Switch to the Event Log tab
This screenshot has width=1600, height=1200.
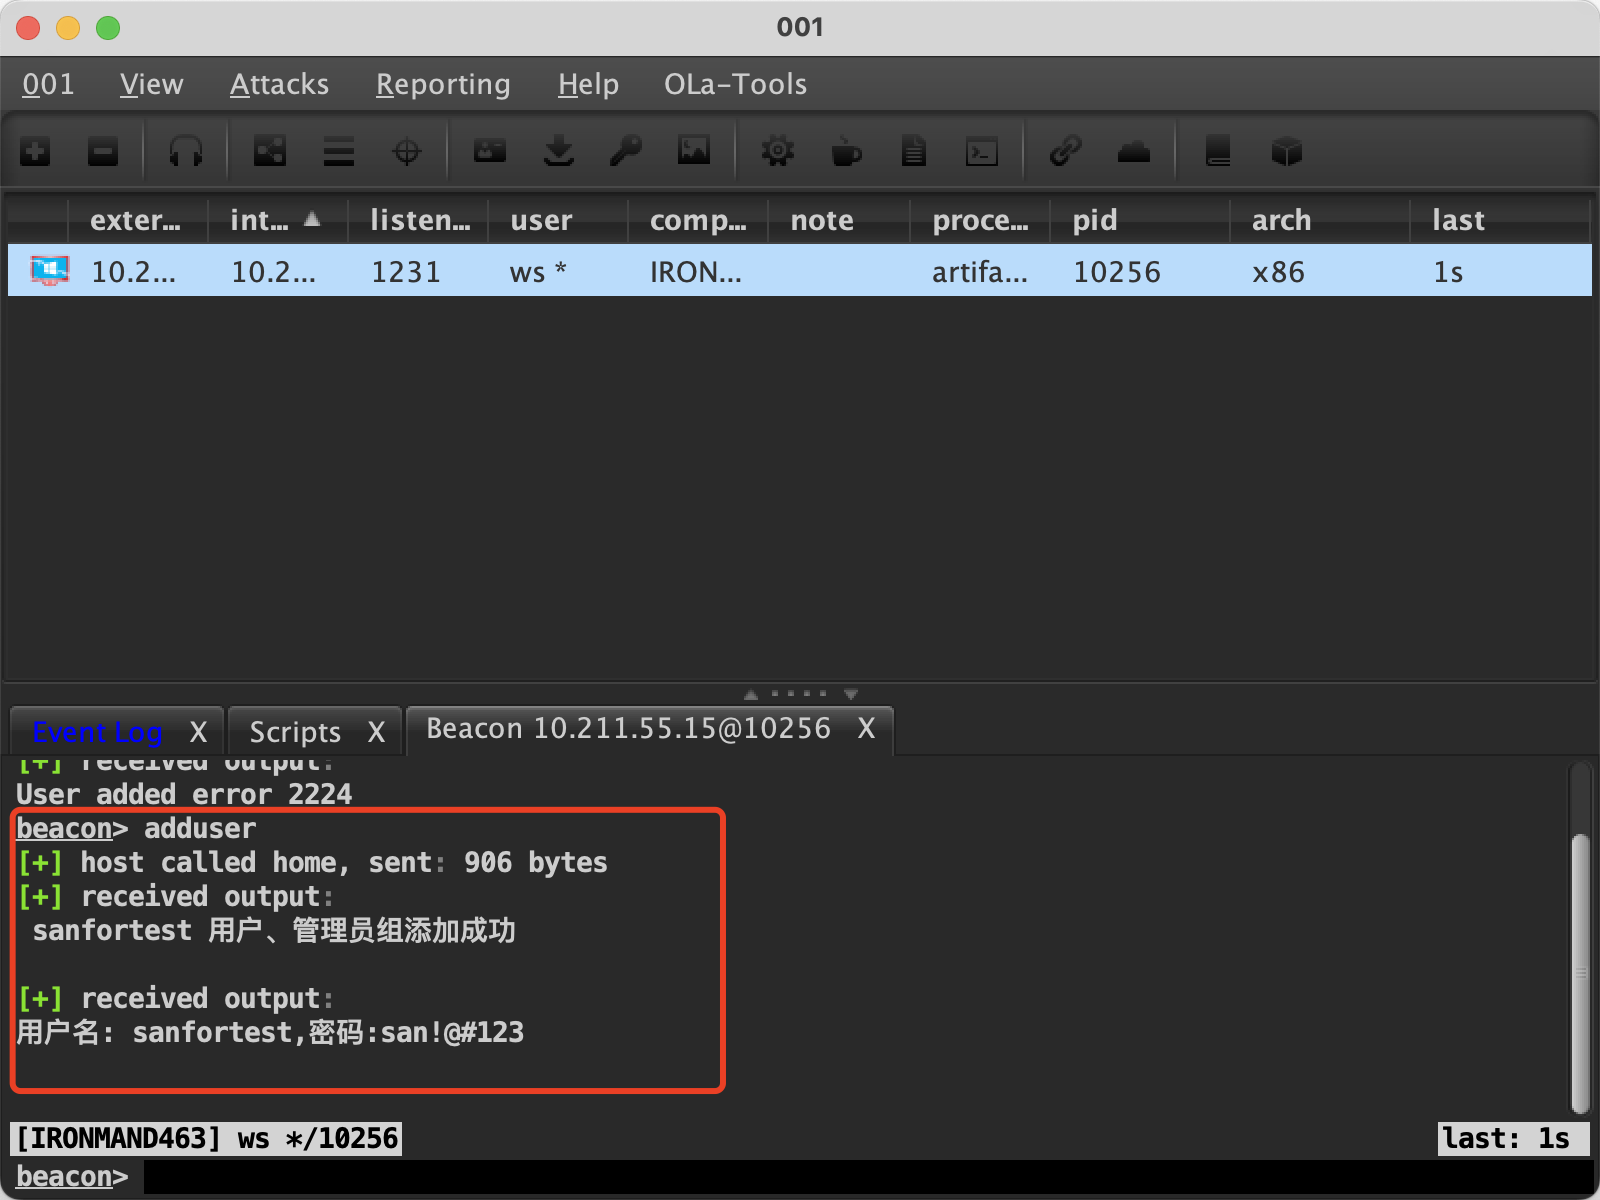pos(97,732)
